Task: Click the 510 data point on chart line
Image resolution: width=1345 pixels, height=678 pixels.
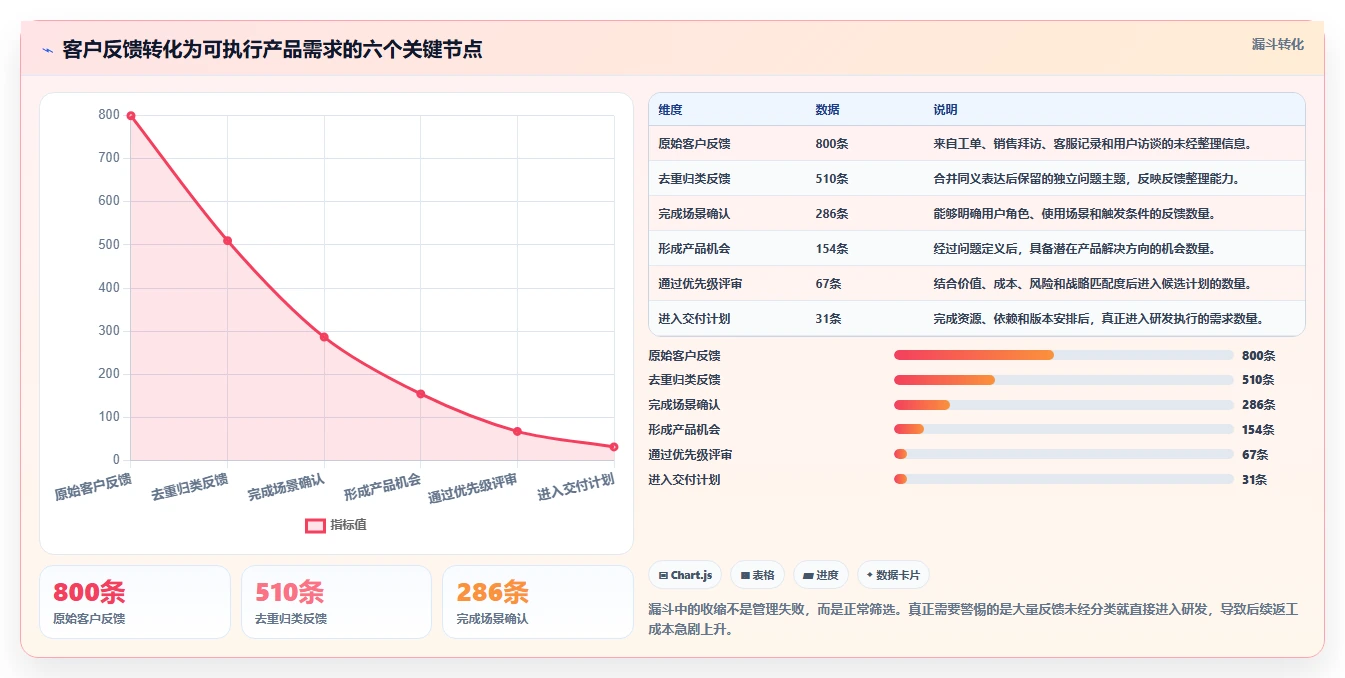Action: point(227,241)
